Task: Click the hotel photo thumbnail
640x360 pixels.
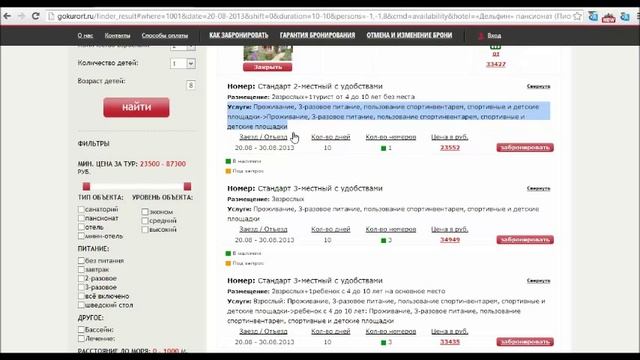Action: 268,53
